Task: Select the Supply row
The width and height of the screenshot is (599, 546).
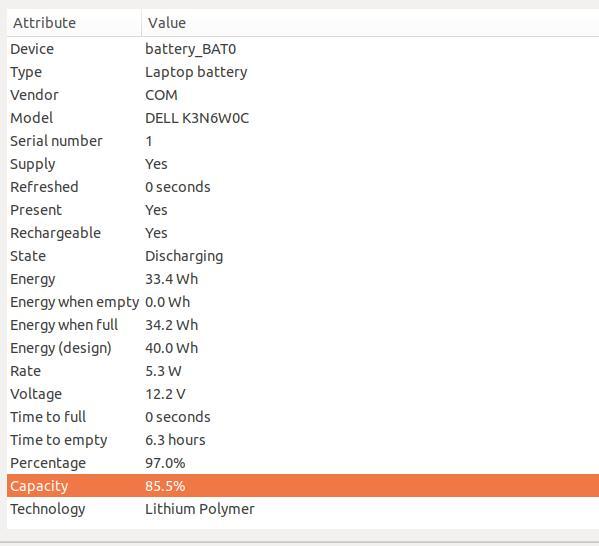Action: (x=303, y=164)
